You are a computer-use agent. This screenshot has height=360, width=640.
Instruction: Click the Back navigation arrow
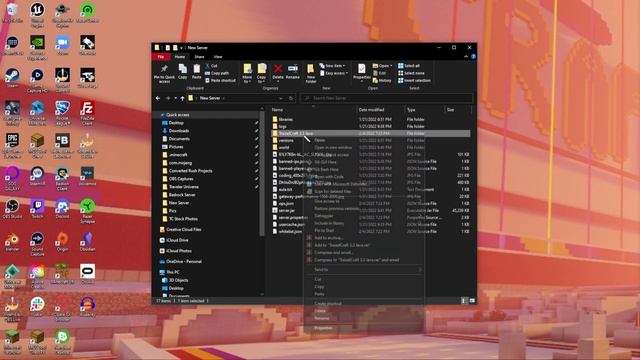point(158,98)
